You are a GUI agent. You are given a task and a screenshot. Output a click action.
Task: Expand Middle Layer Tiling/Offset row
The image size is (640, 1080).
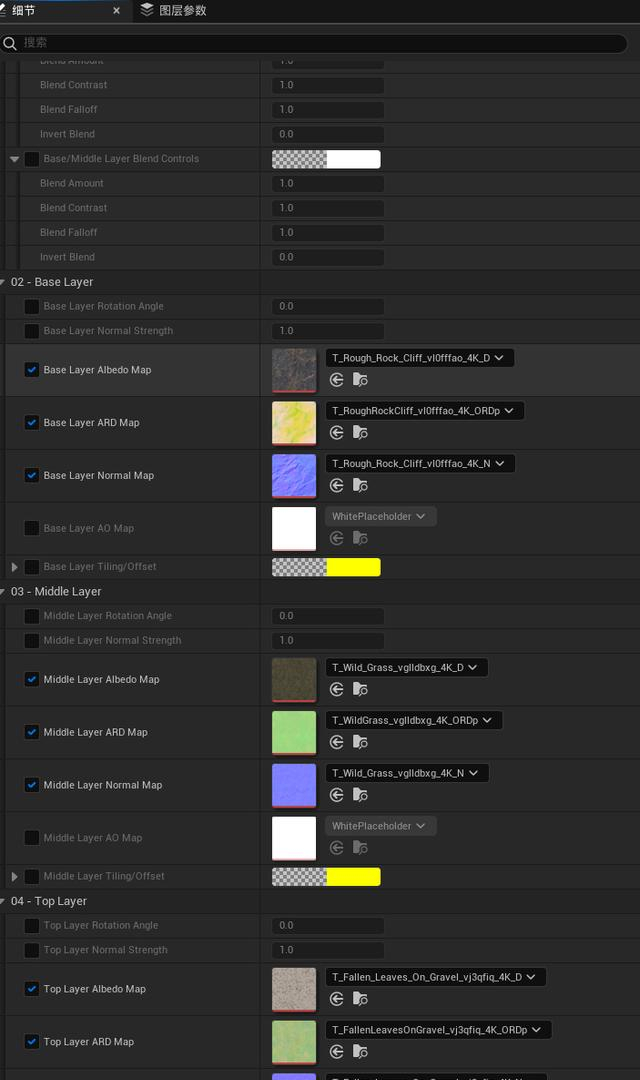(x=14, y=876)
